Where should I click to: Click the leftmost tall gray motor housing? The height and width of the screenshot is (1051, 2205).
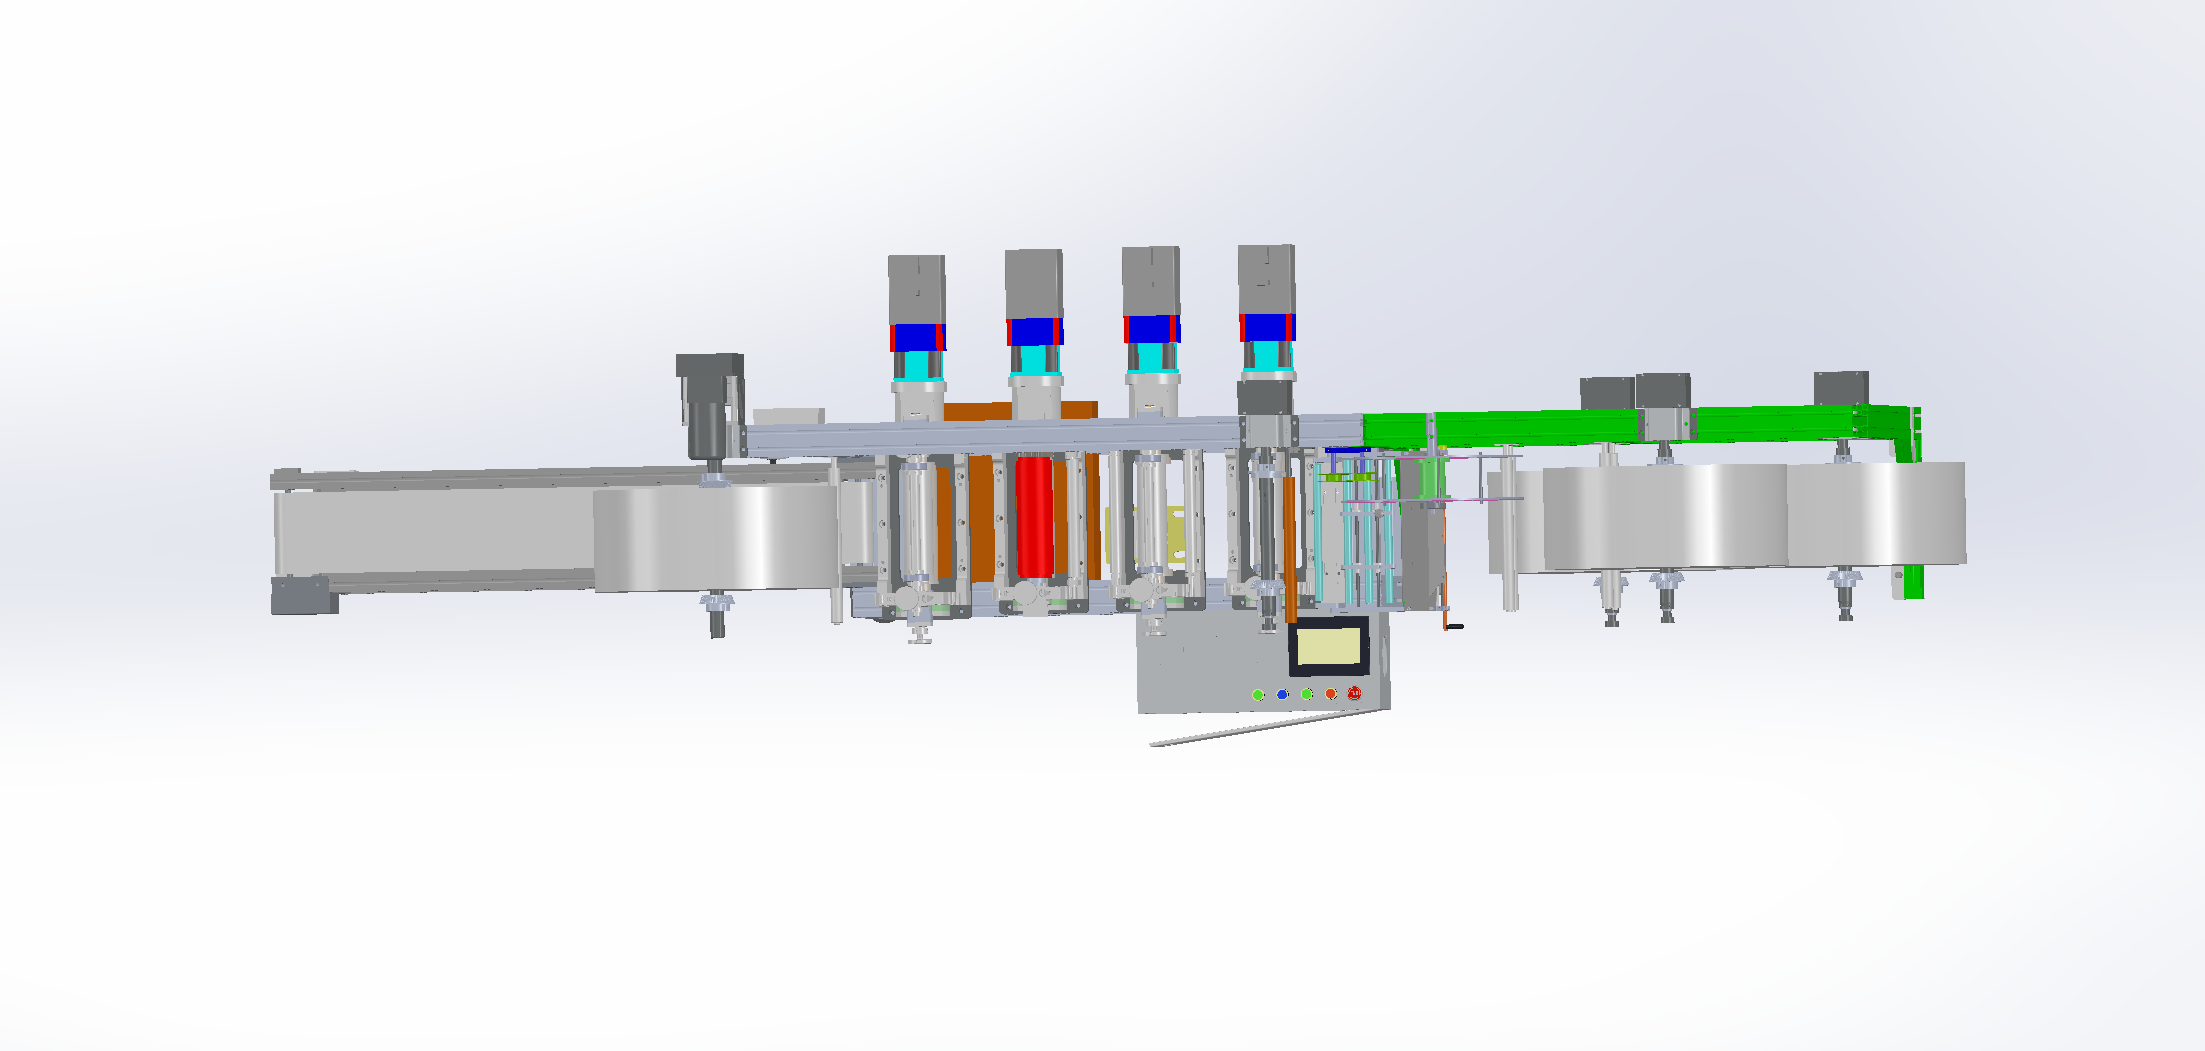pyautogui.click(x=916, y=288)
